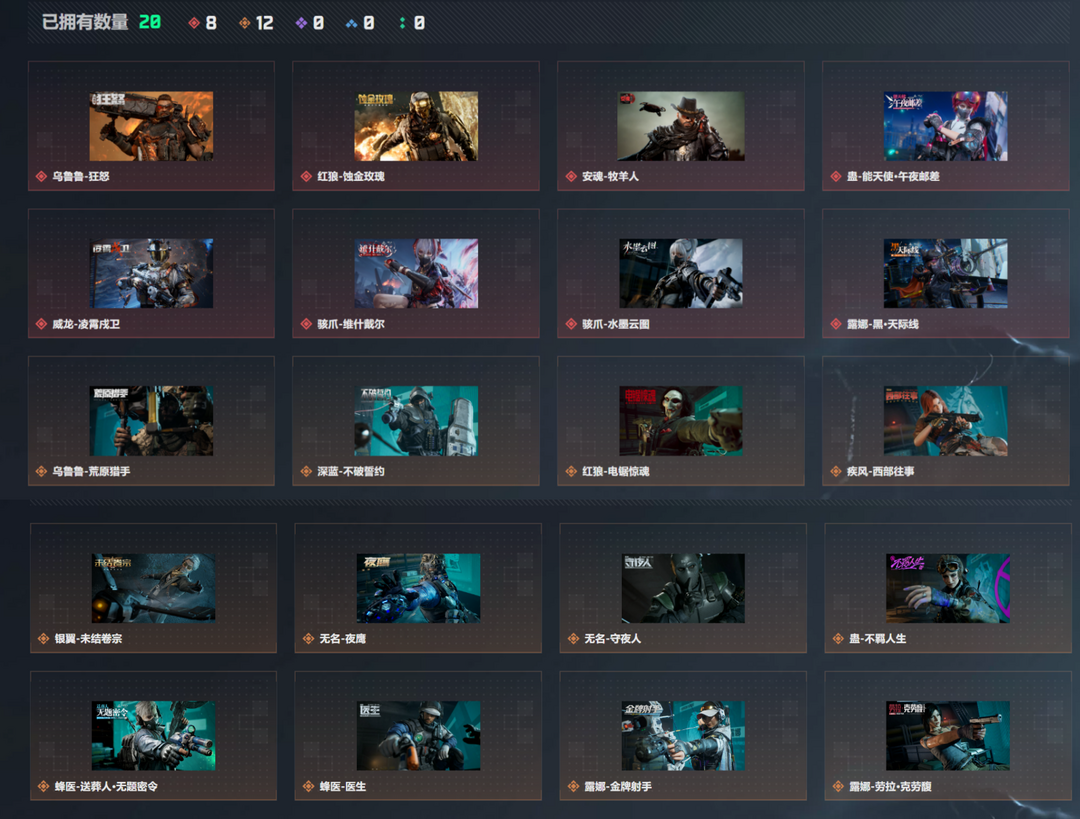View the 乌鲁鲁-荒原猎手 skin thumbnail
The image size is (1080, 819).
tap(152, 421)
